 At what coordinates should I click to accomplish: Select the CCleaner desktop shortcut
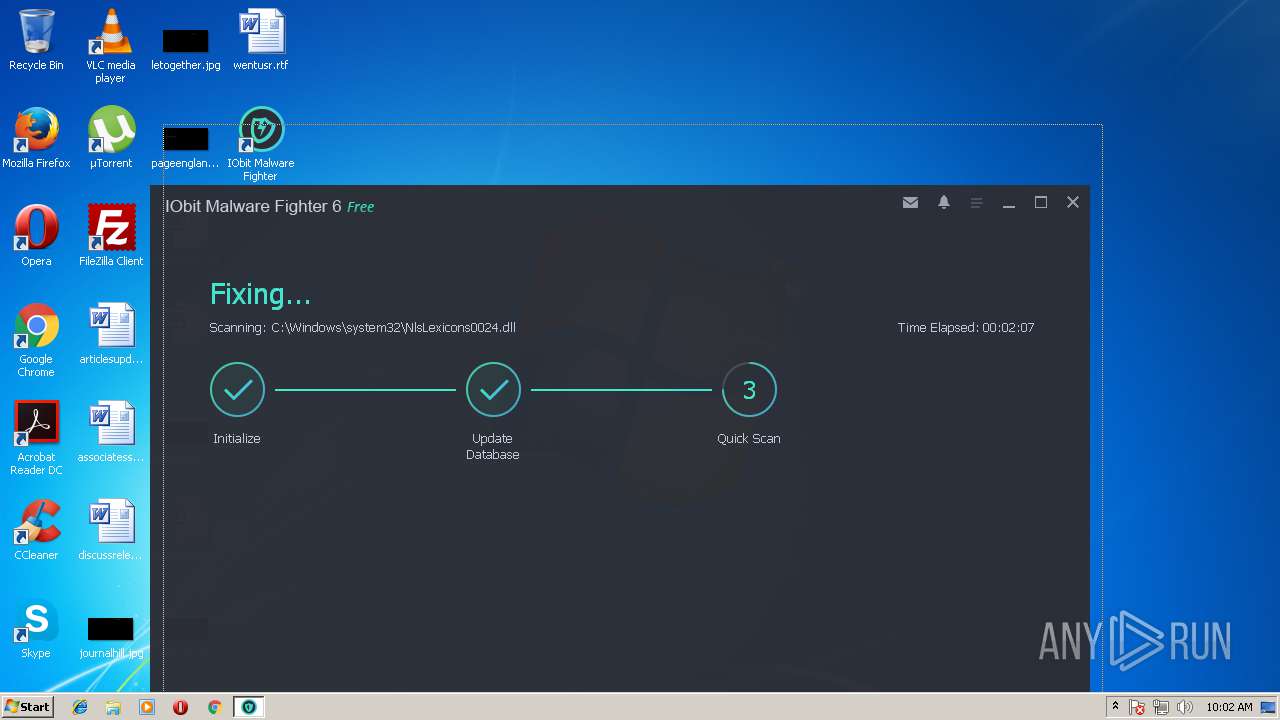(x=36, y=530)
